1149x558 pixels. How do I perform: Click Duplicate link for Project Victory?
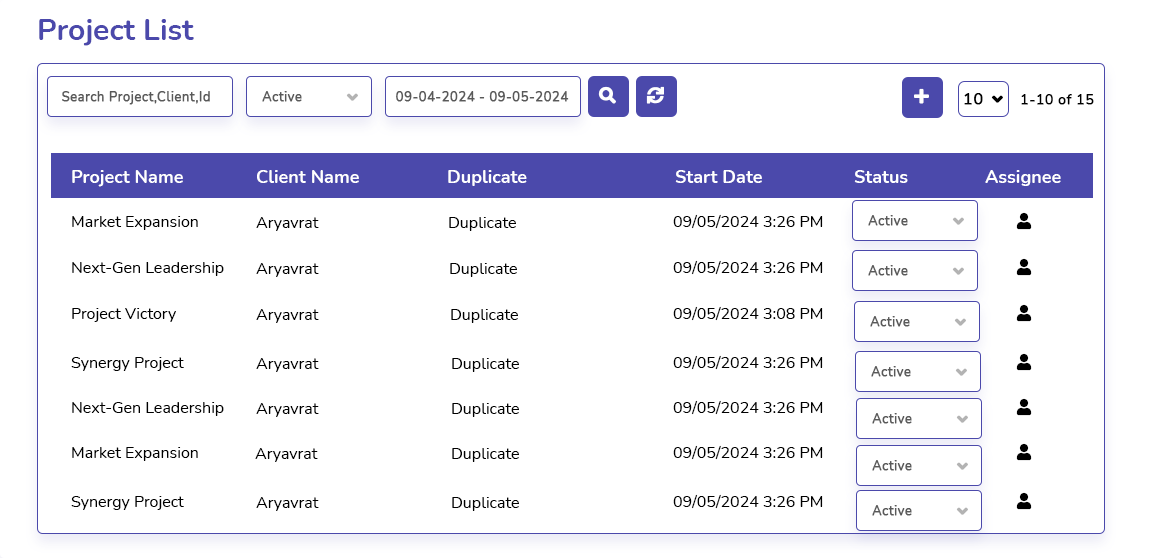point(484,315)
